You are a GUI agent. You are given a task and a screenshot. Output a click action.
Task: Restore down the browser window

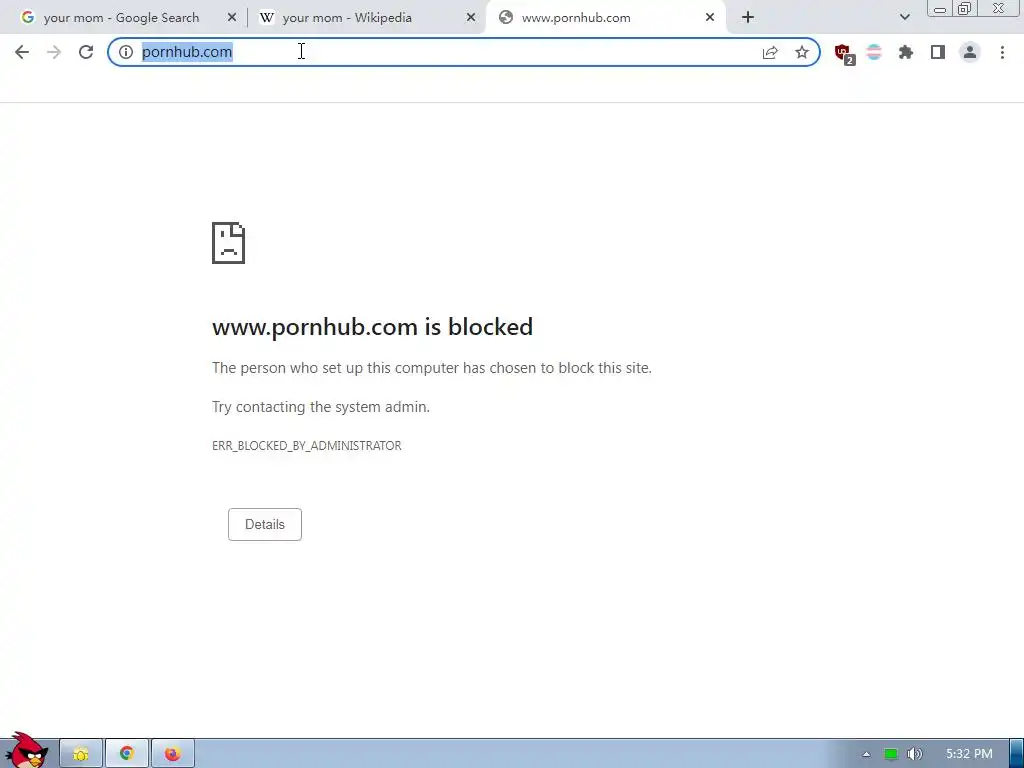click(965, 8)
